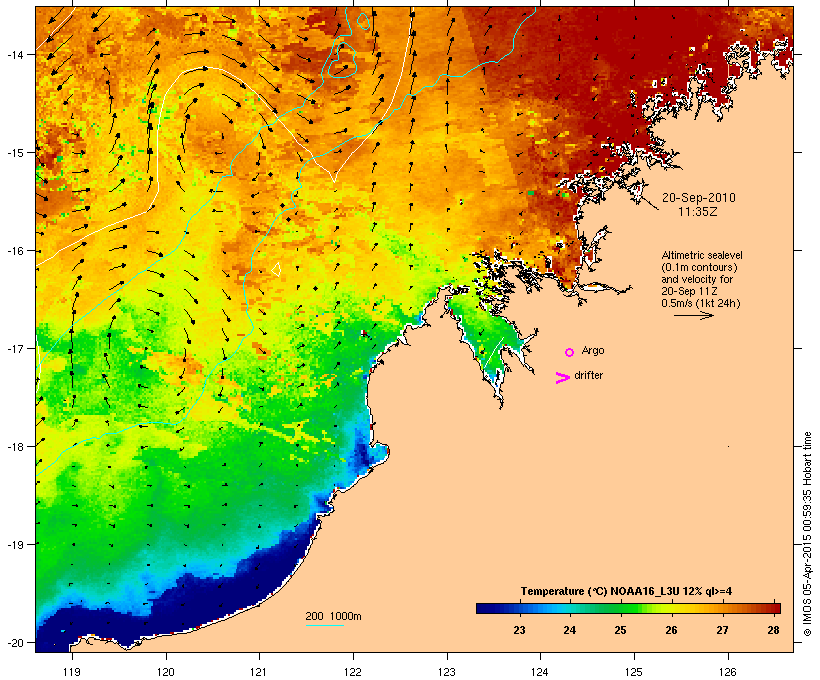Click the longitude label 124
This screenshot has height=680, width=820.
pos(540,672)
